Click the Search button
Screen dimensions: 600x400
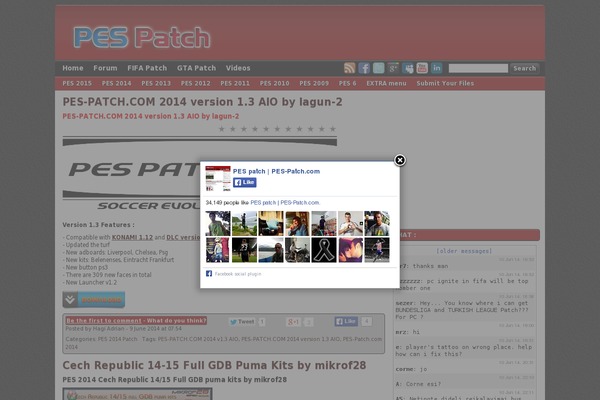525,68
